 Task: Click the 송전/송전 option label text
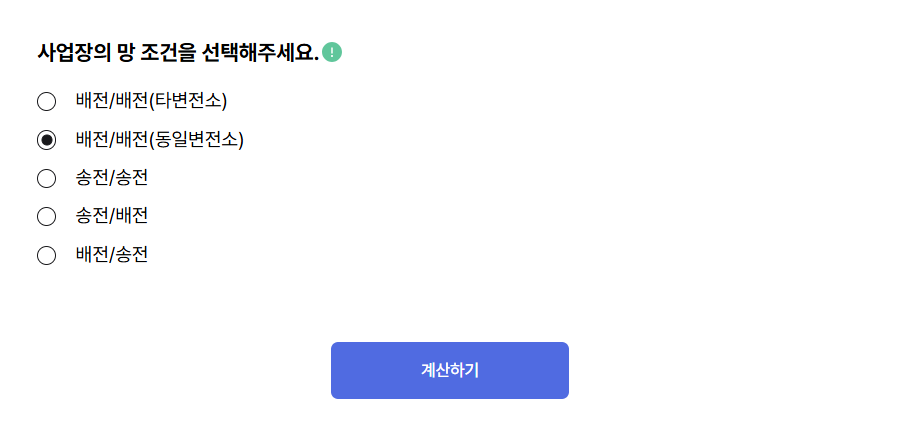coord(111,179)
